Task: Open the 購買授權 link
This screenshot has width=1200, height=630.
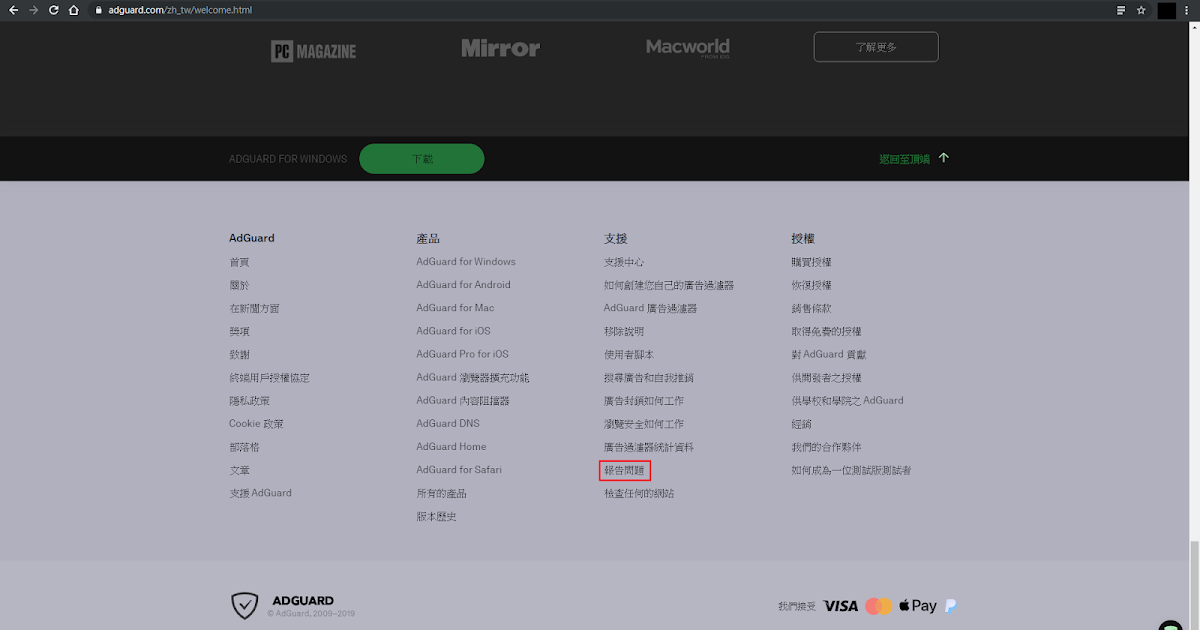Action: [x=811, y=262]
